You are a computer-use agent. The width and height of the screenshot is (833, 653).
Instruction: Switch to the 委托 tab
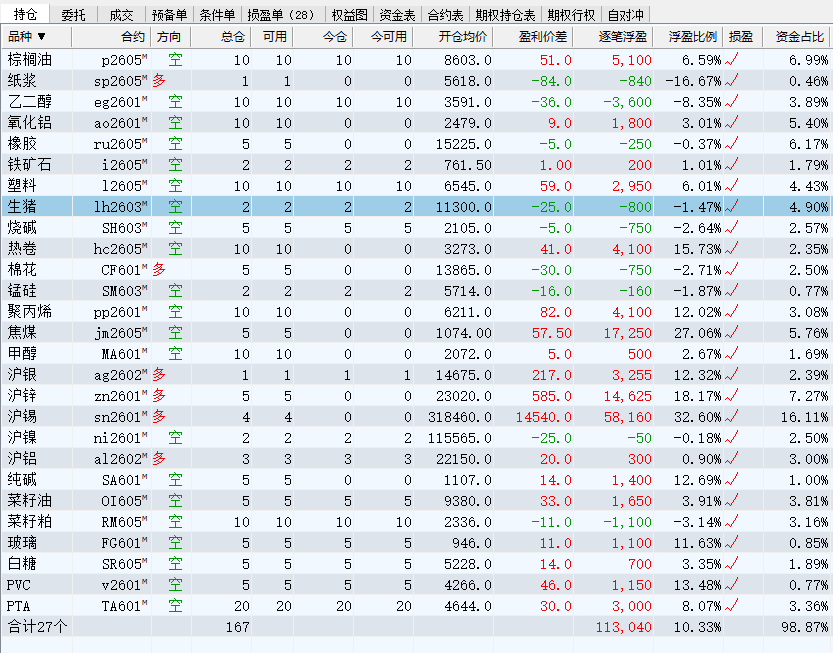coord(73,15)
